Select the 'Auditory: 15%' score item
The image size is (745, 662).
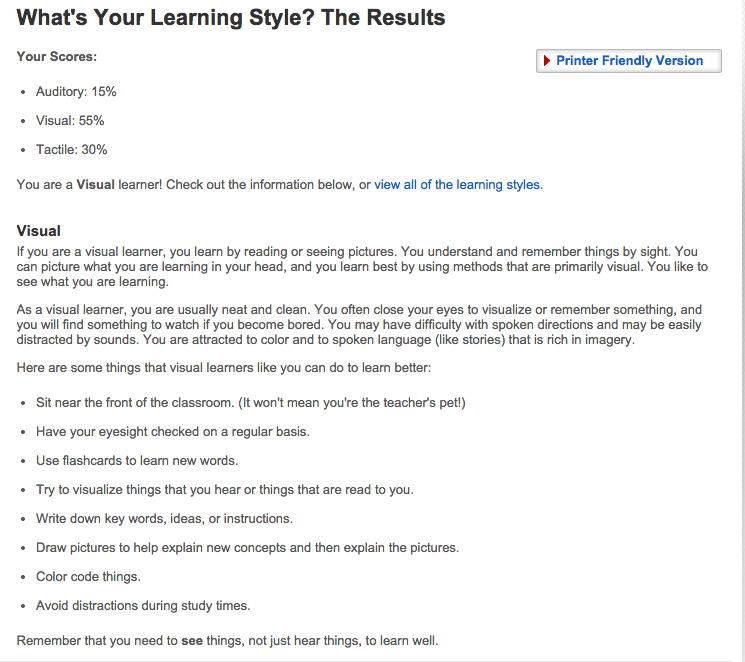[x=76, y=92]
